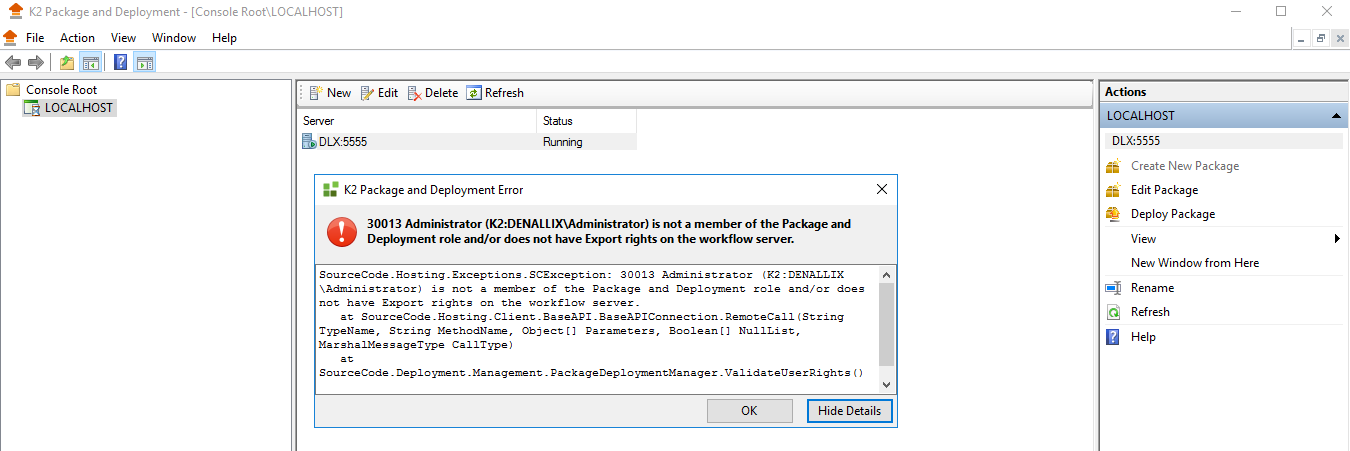
Task: Click Help in Actions pane
Action: [1143, 337]
